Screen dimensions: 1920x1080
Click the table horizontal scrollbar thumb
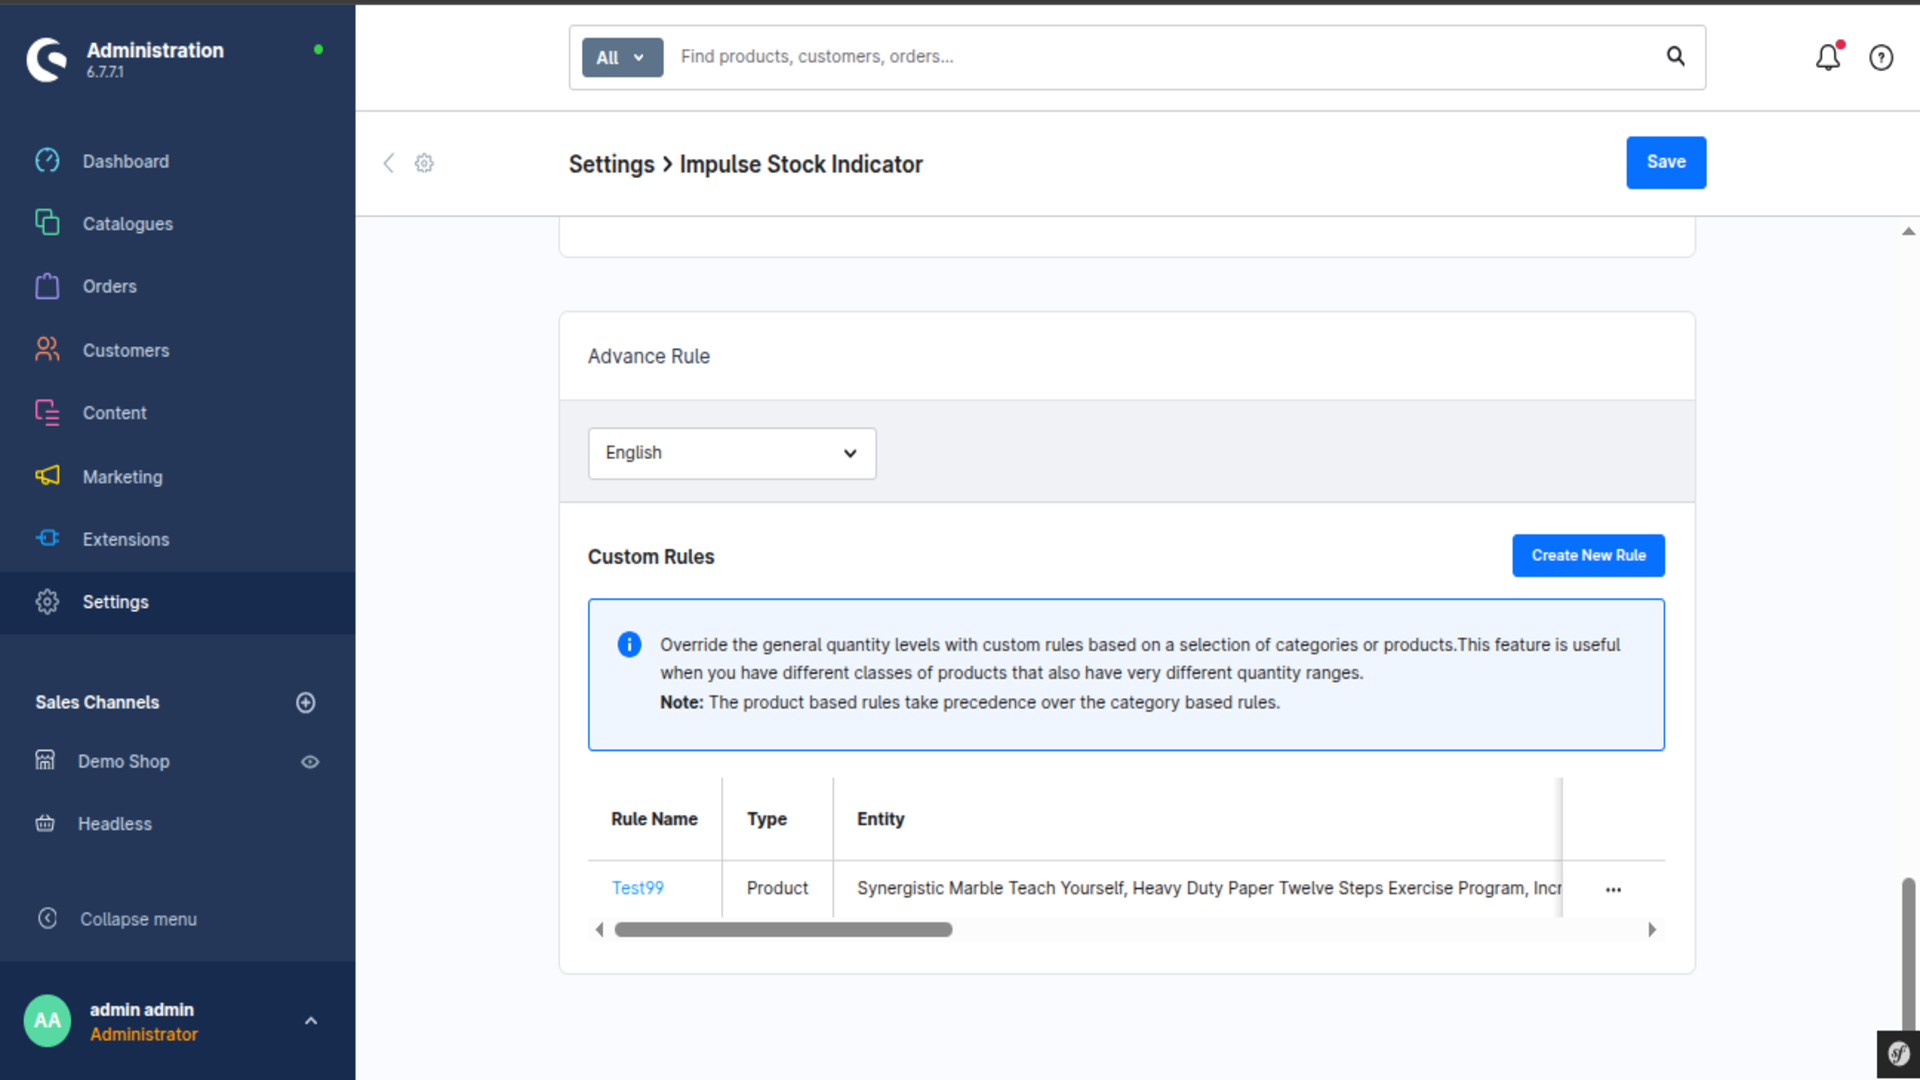coord(783,929)
